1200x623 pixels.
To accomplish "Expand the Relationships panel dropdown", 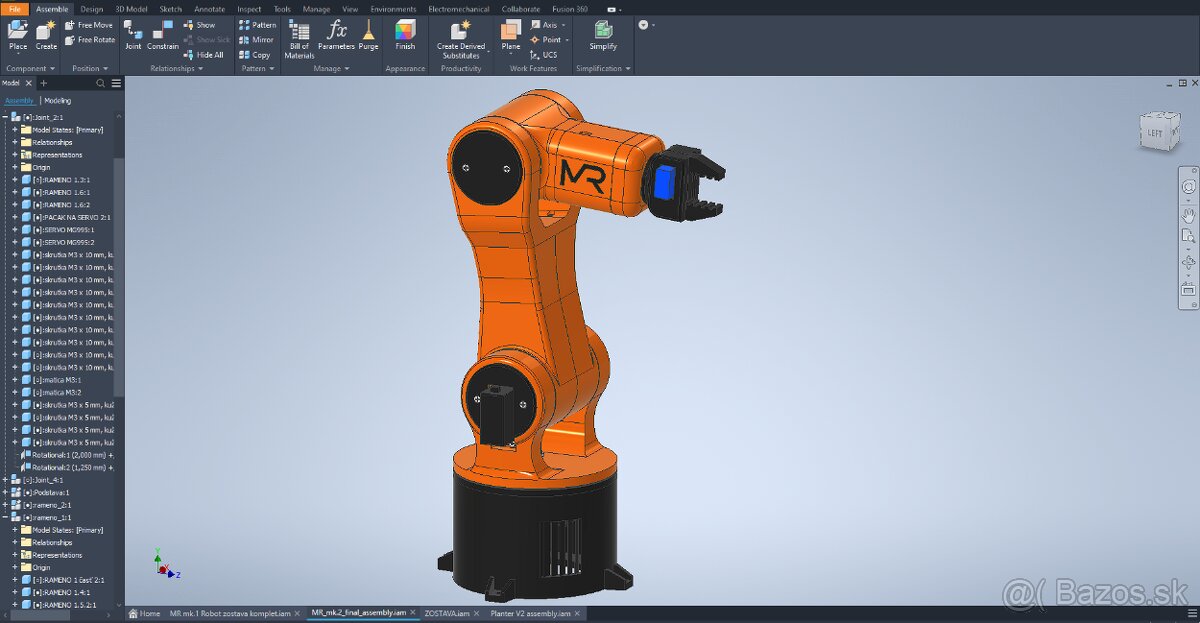I will pyautogui.click(x=201, y=68).
